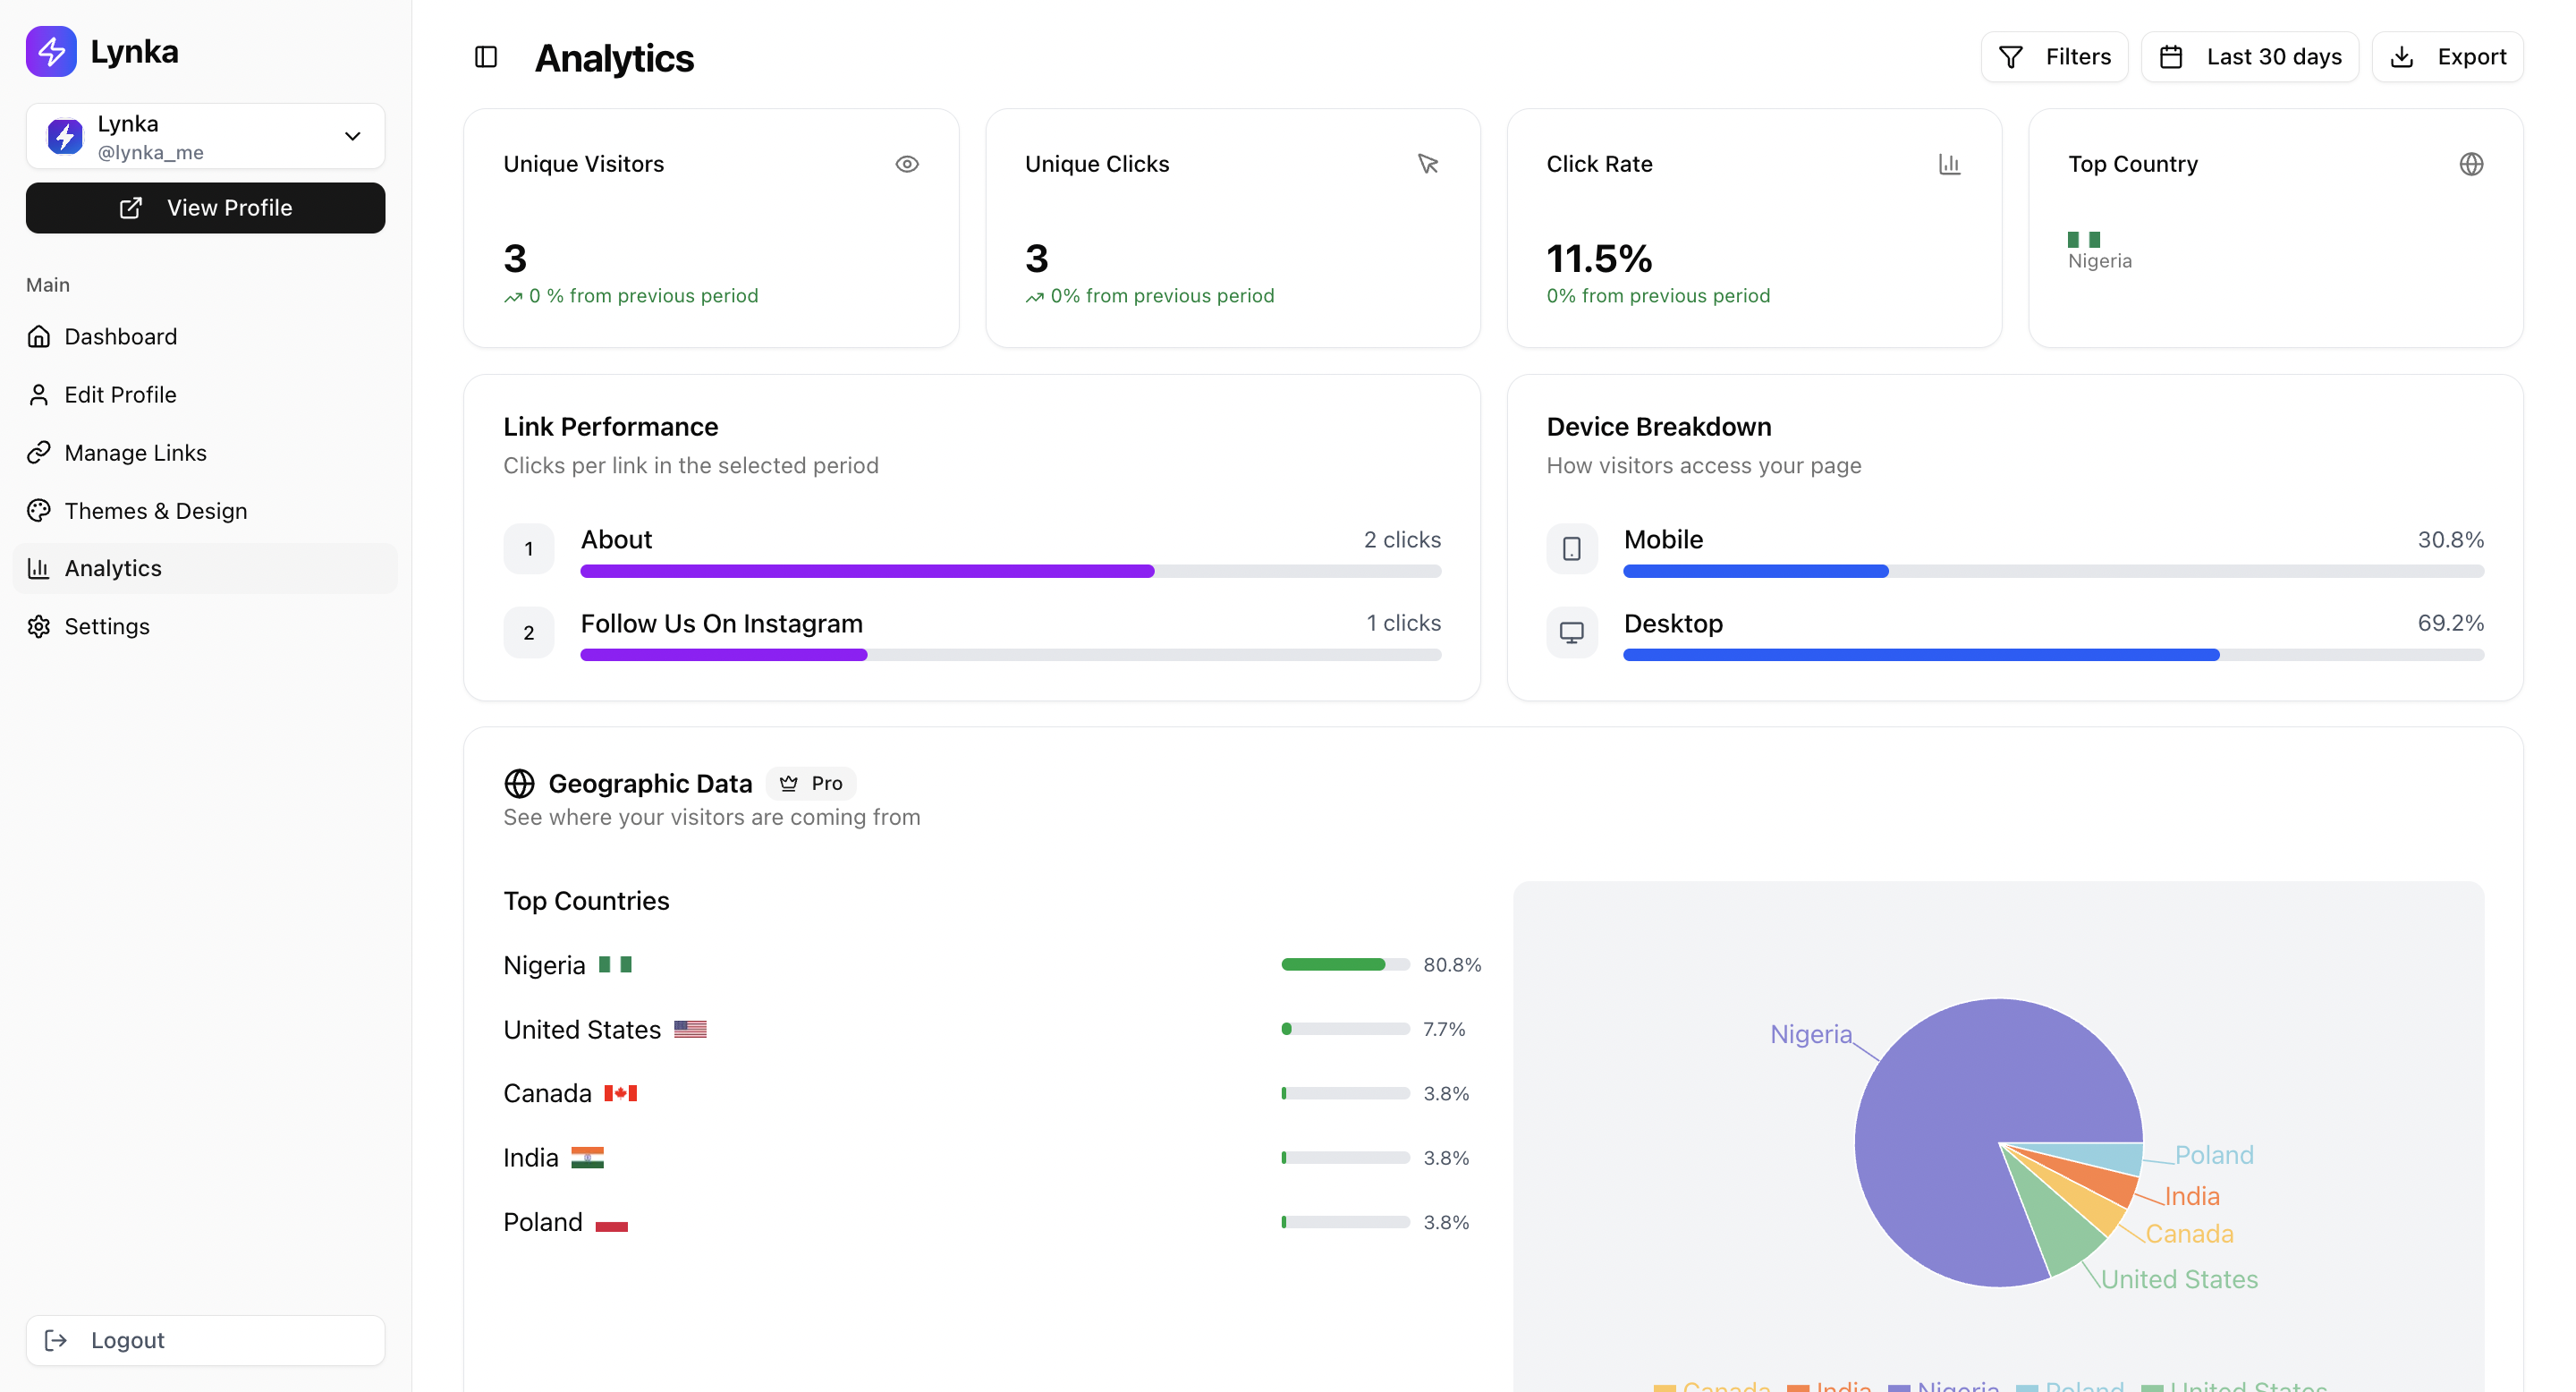Click "0 % from previous period" under Unique Visitors
The width and height of the screenshot is (2576, 1392).
[x=643, y=296]
